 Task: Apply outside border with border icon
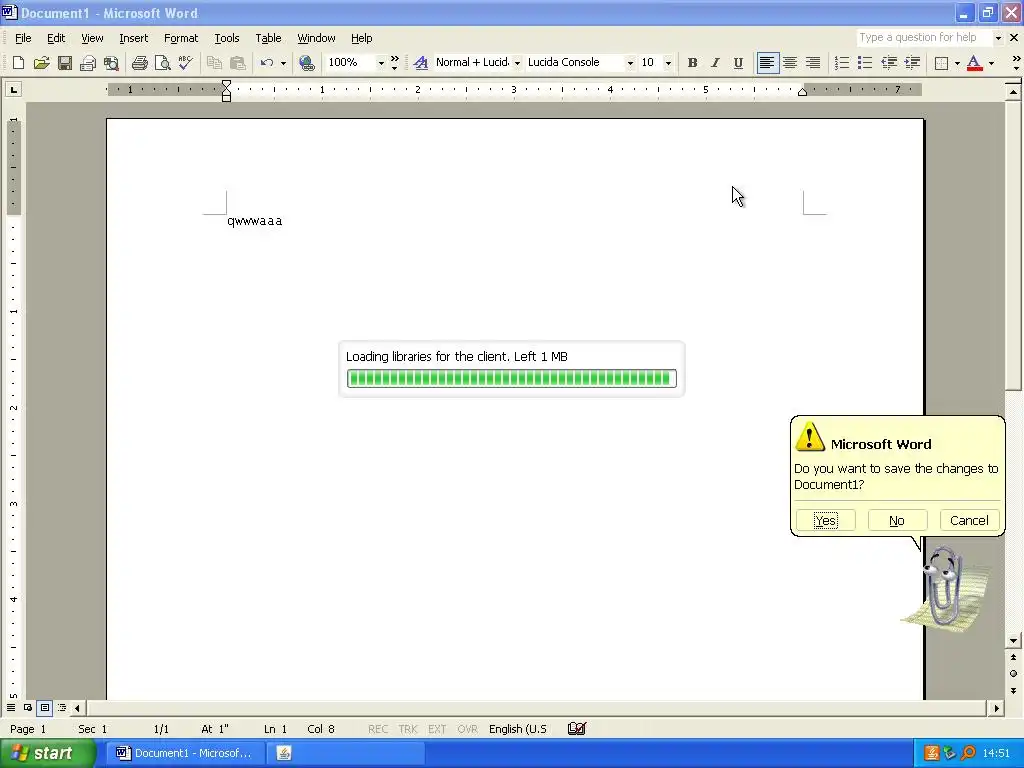[941, 63]
